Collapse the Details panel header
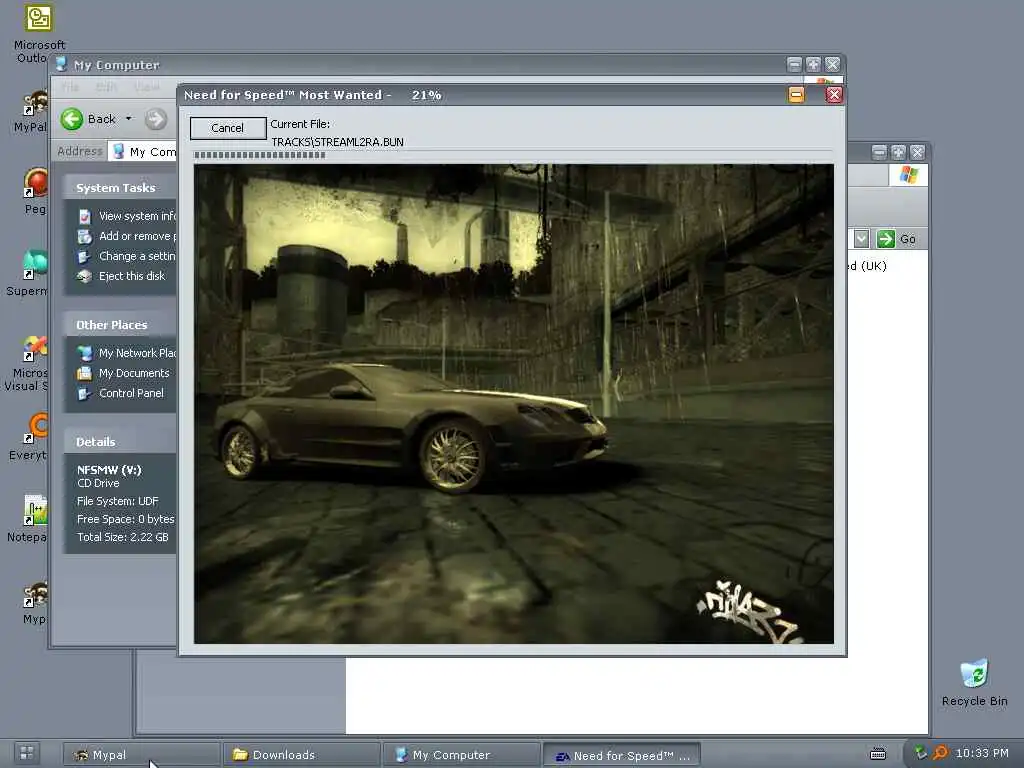The height and width of the screenshot is (768, 1024). (120, 441)
